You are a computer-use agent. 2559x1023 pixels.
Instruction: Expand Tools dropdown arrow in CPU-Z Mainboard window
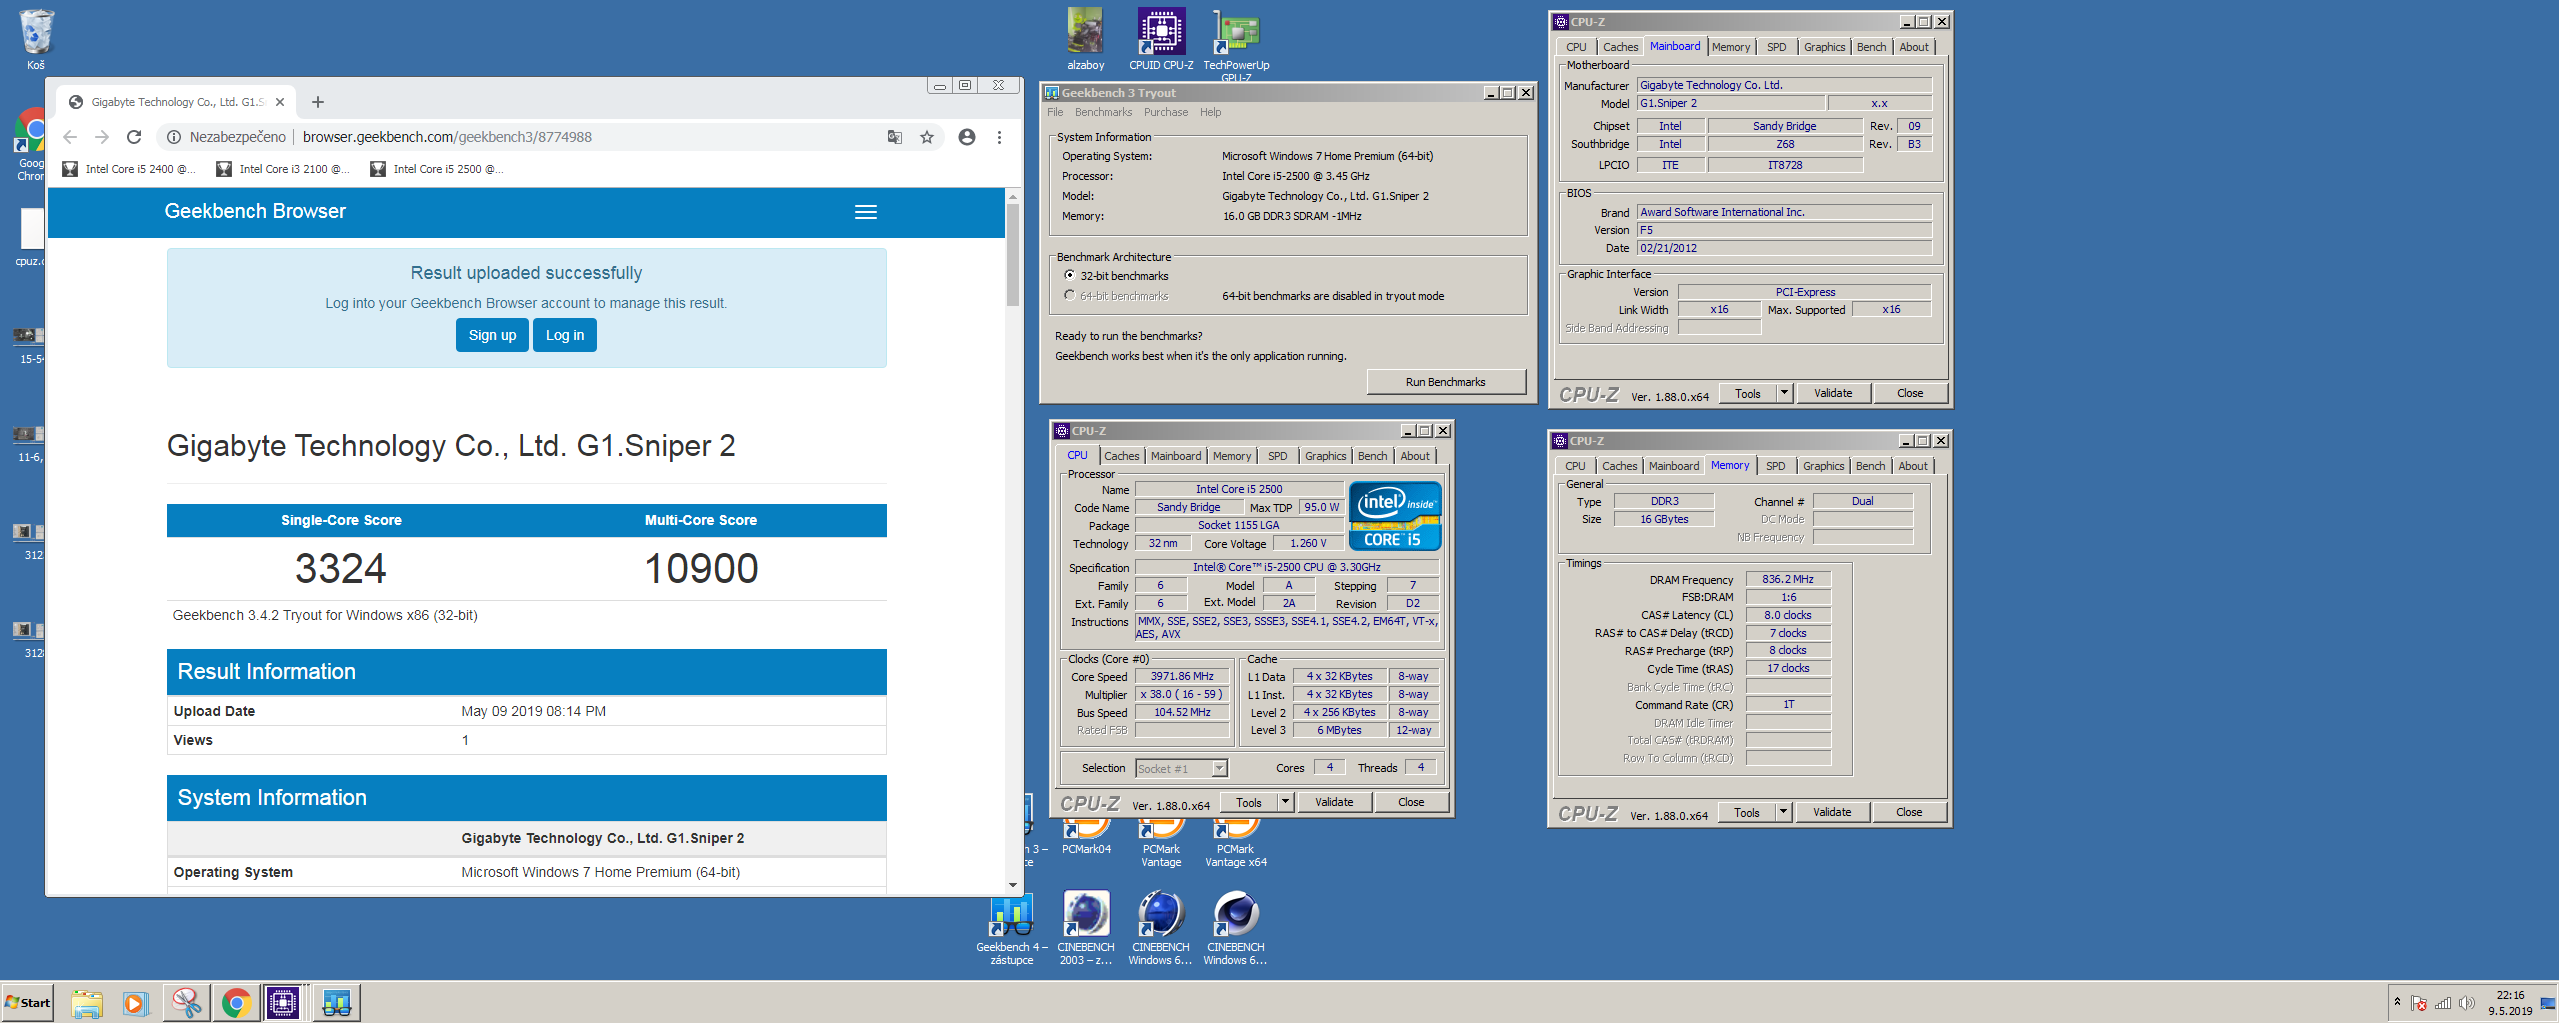pyautogui.click(x=1784, y=393)
